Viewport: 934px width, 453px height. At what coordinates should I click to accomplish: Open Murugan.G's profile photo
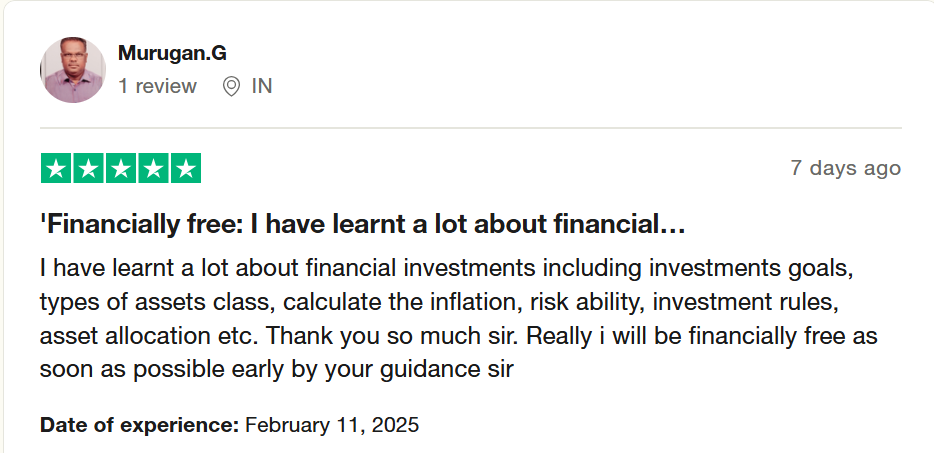pos(72,70)
